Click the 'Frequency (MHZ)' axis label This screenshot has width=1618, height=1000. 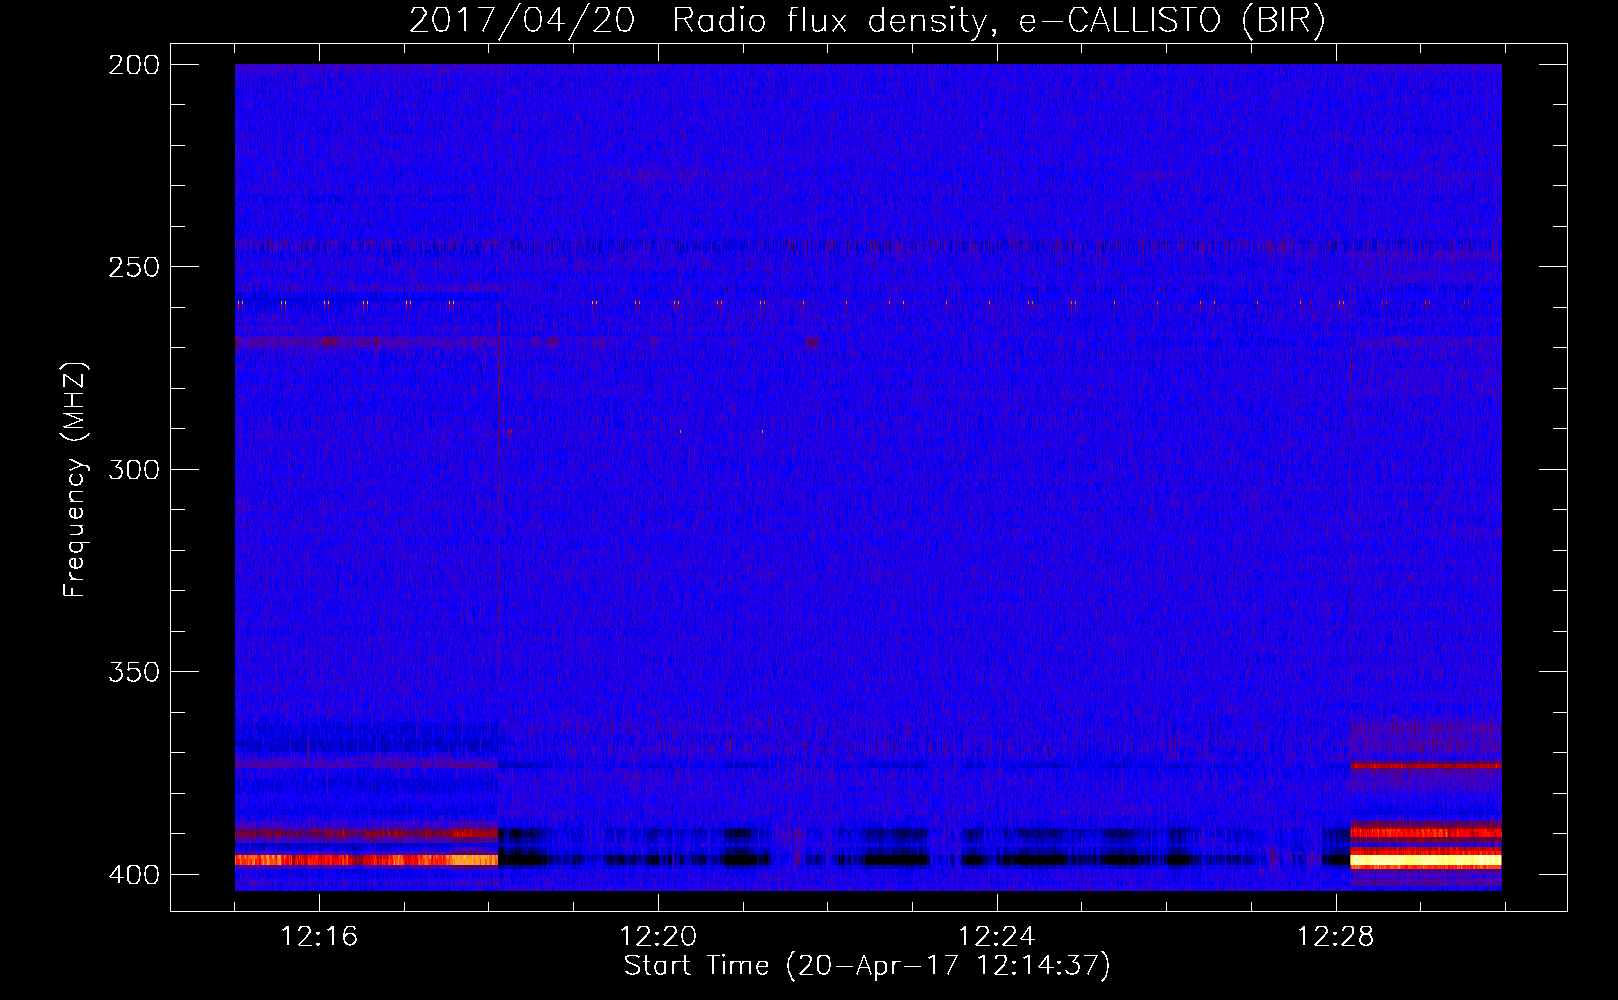(74, 479)
